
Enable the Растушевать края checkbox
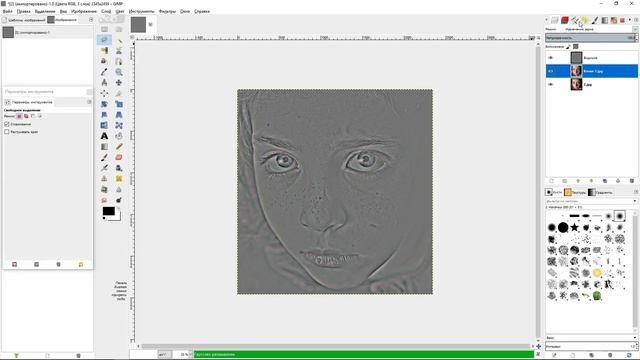coord(7,132)
